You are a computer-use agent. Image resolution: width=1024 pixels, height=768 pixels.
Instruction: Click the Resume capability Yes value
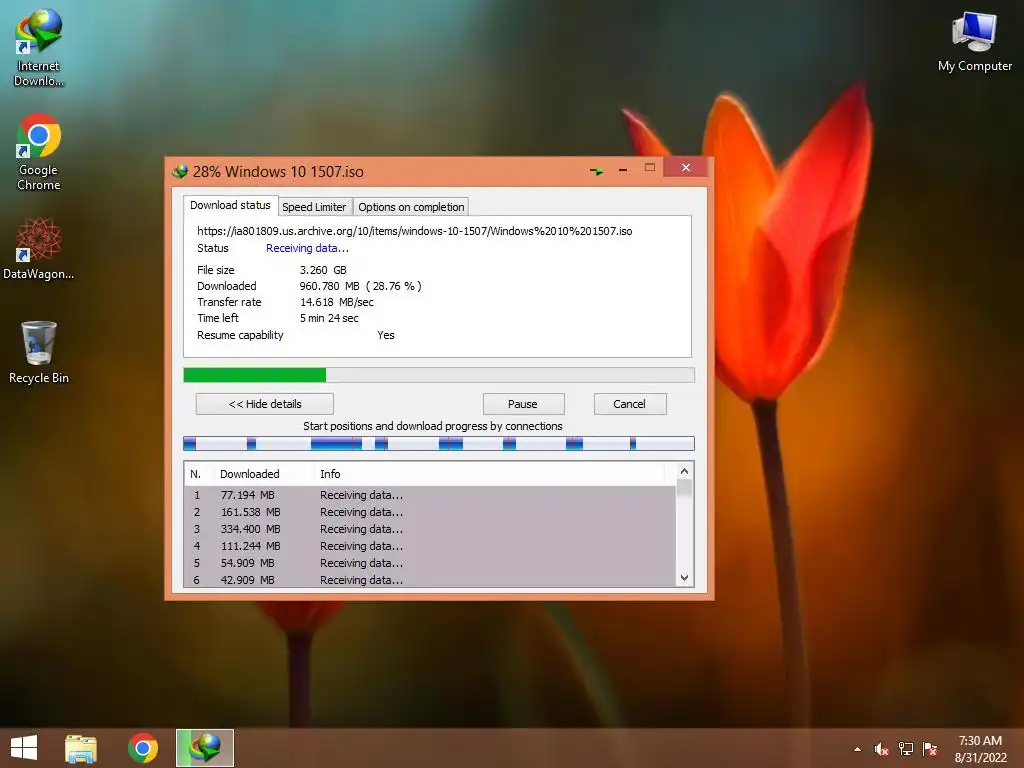(386, 335)
